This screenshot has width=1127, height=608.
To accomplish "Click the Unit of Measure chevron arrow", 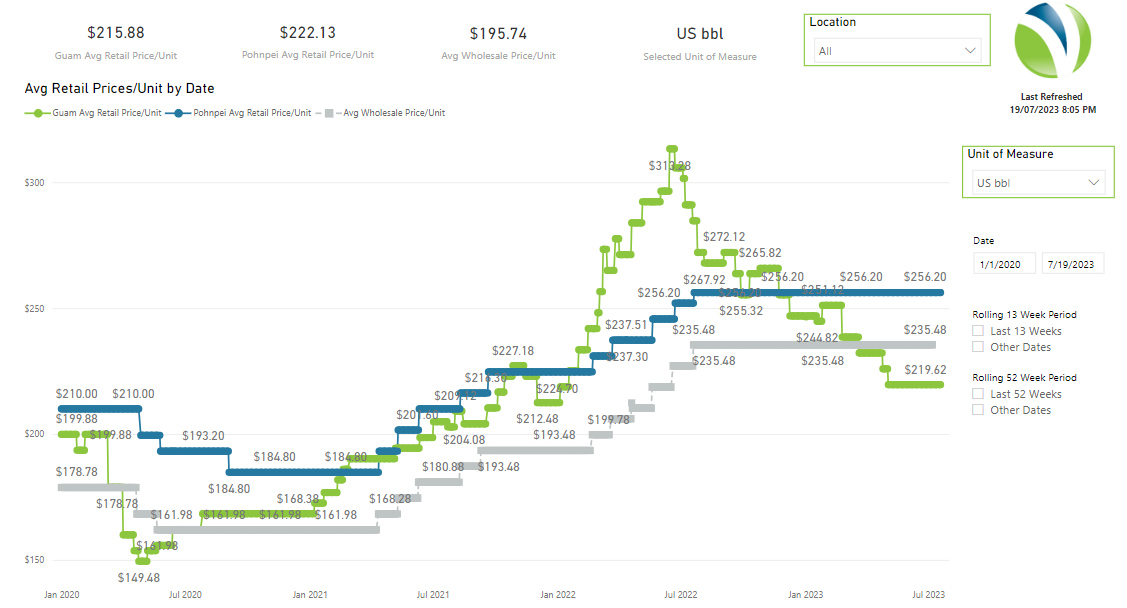I will pos(1093,183).
